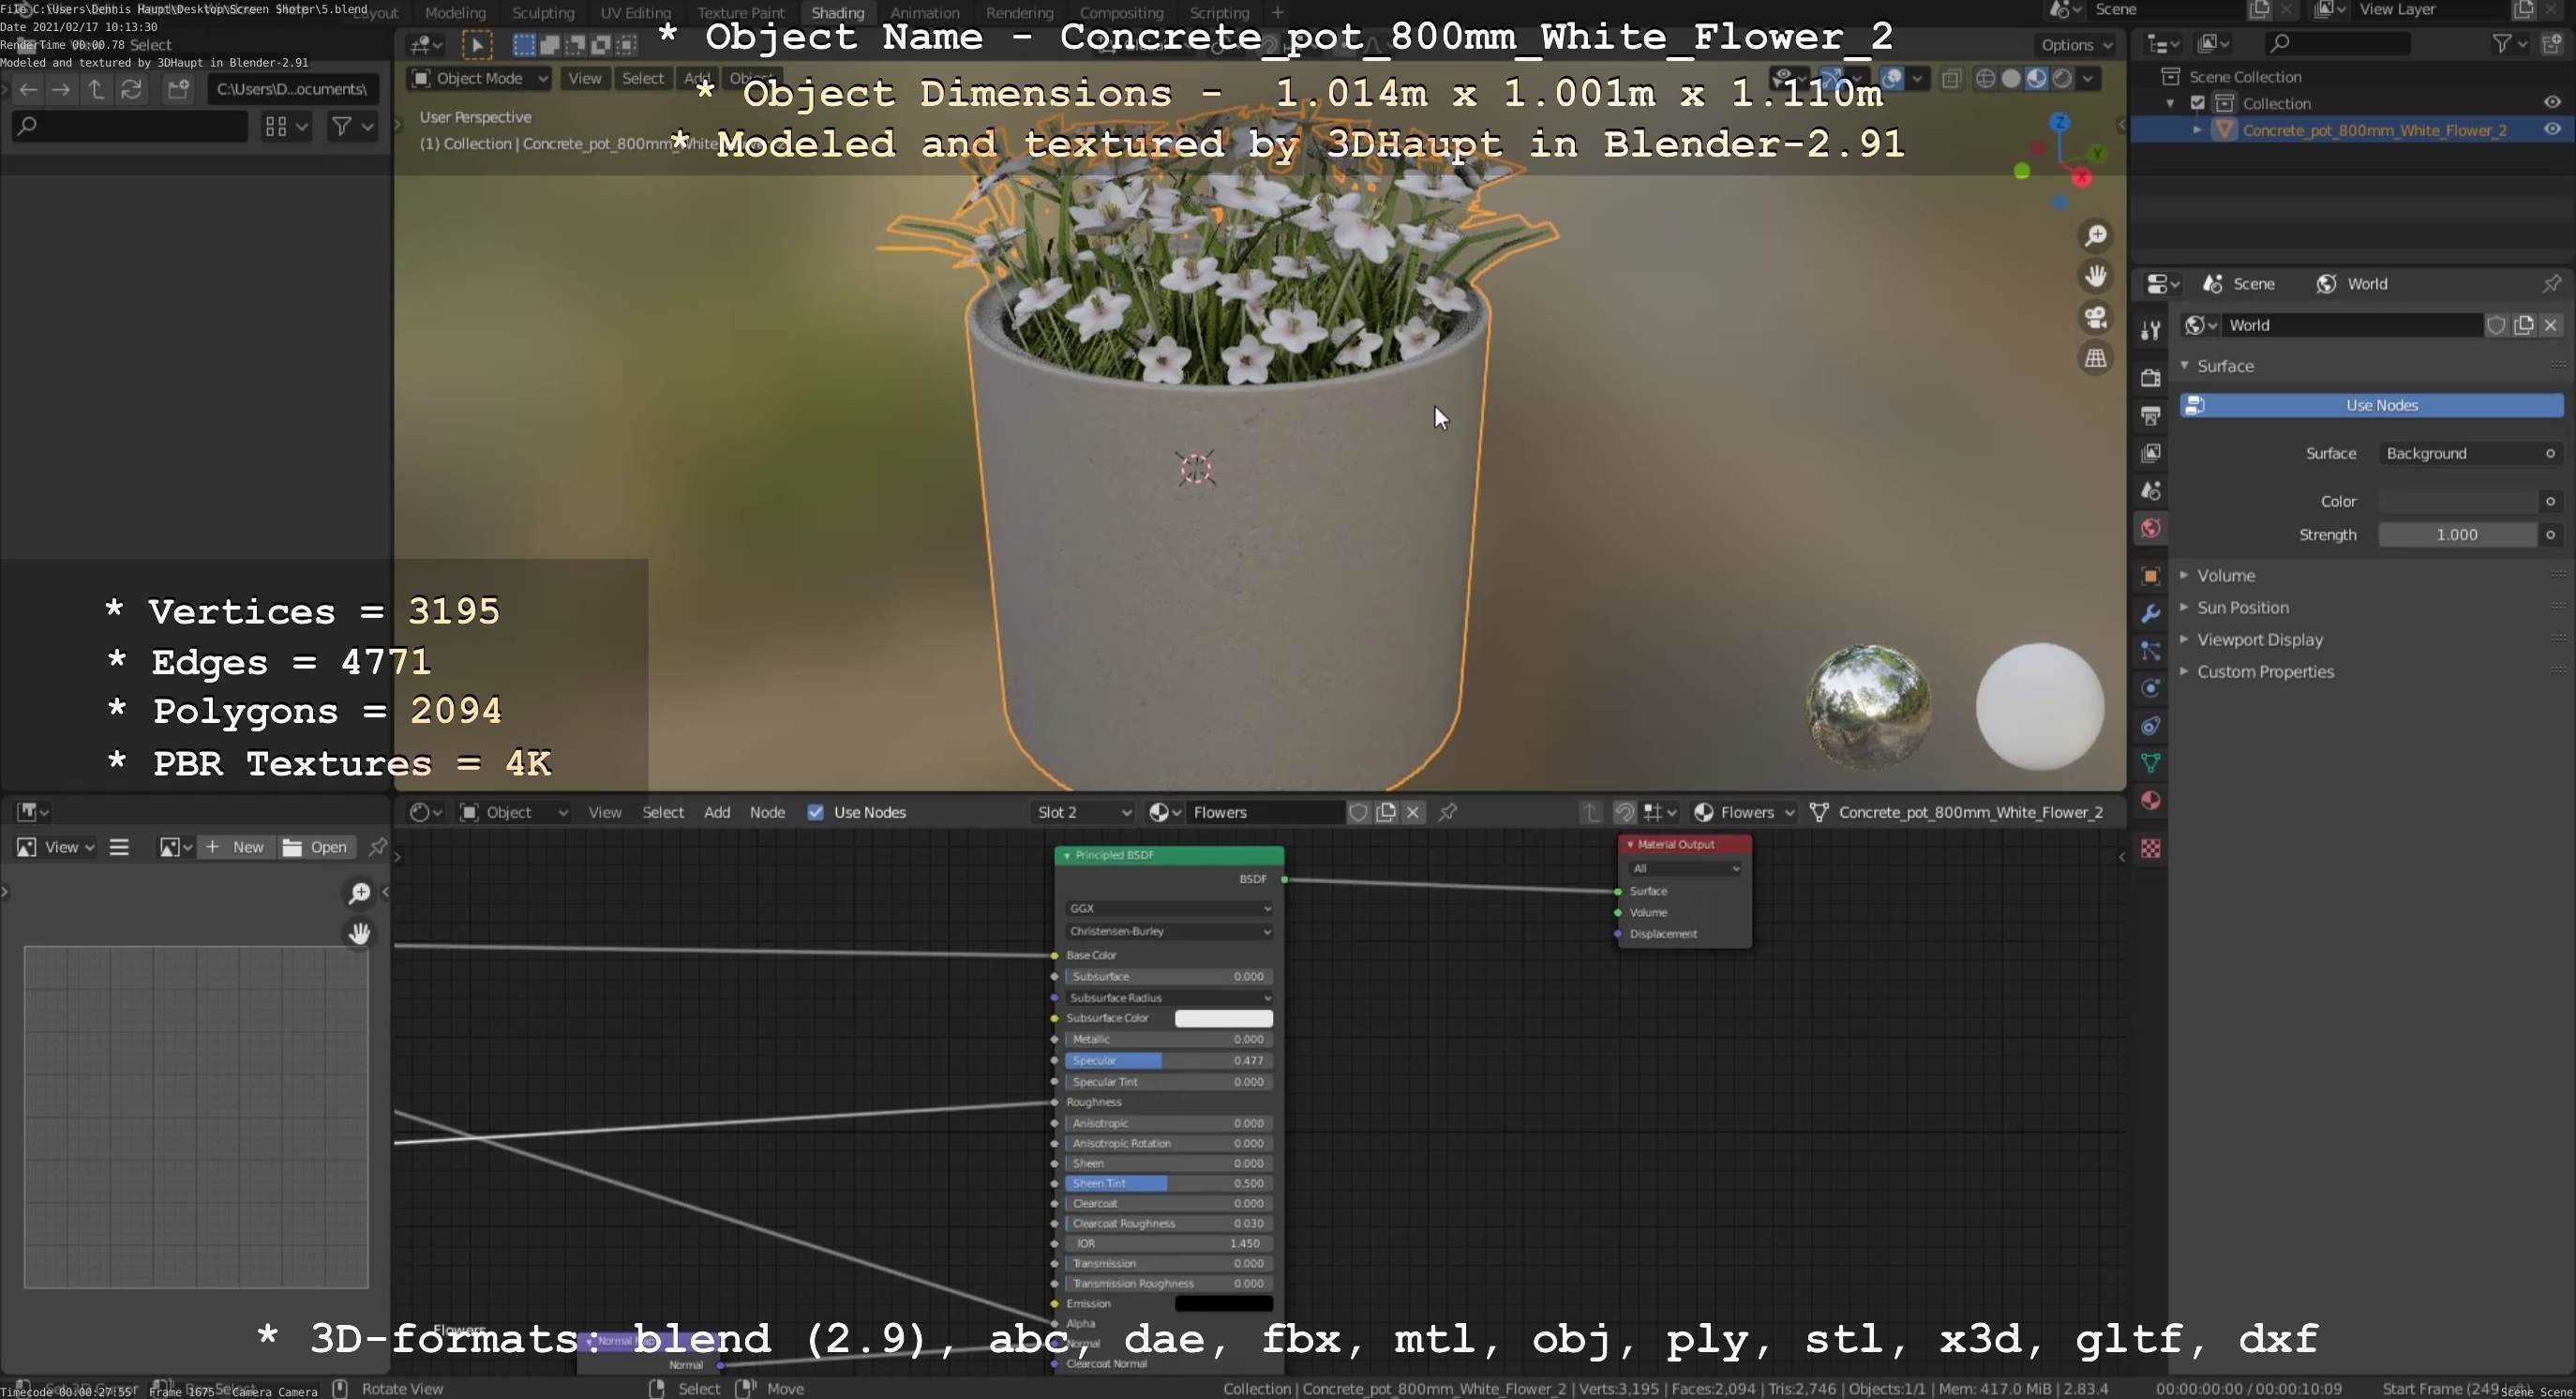The image size is (2576, 1399).
Task: Click the Open image button
Action: [316, 847]
